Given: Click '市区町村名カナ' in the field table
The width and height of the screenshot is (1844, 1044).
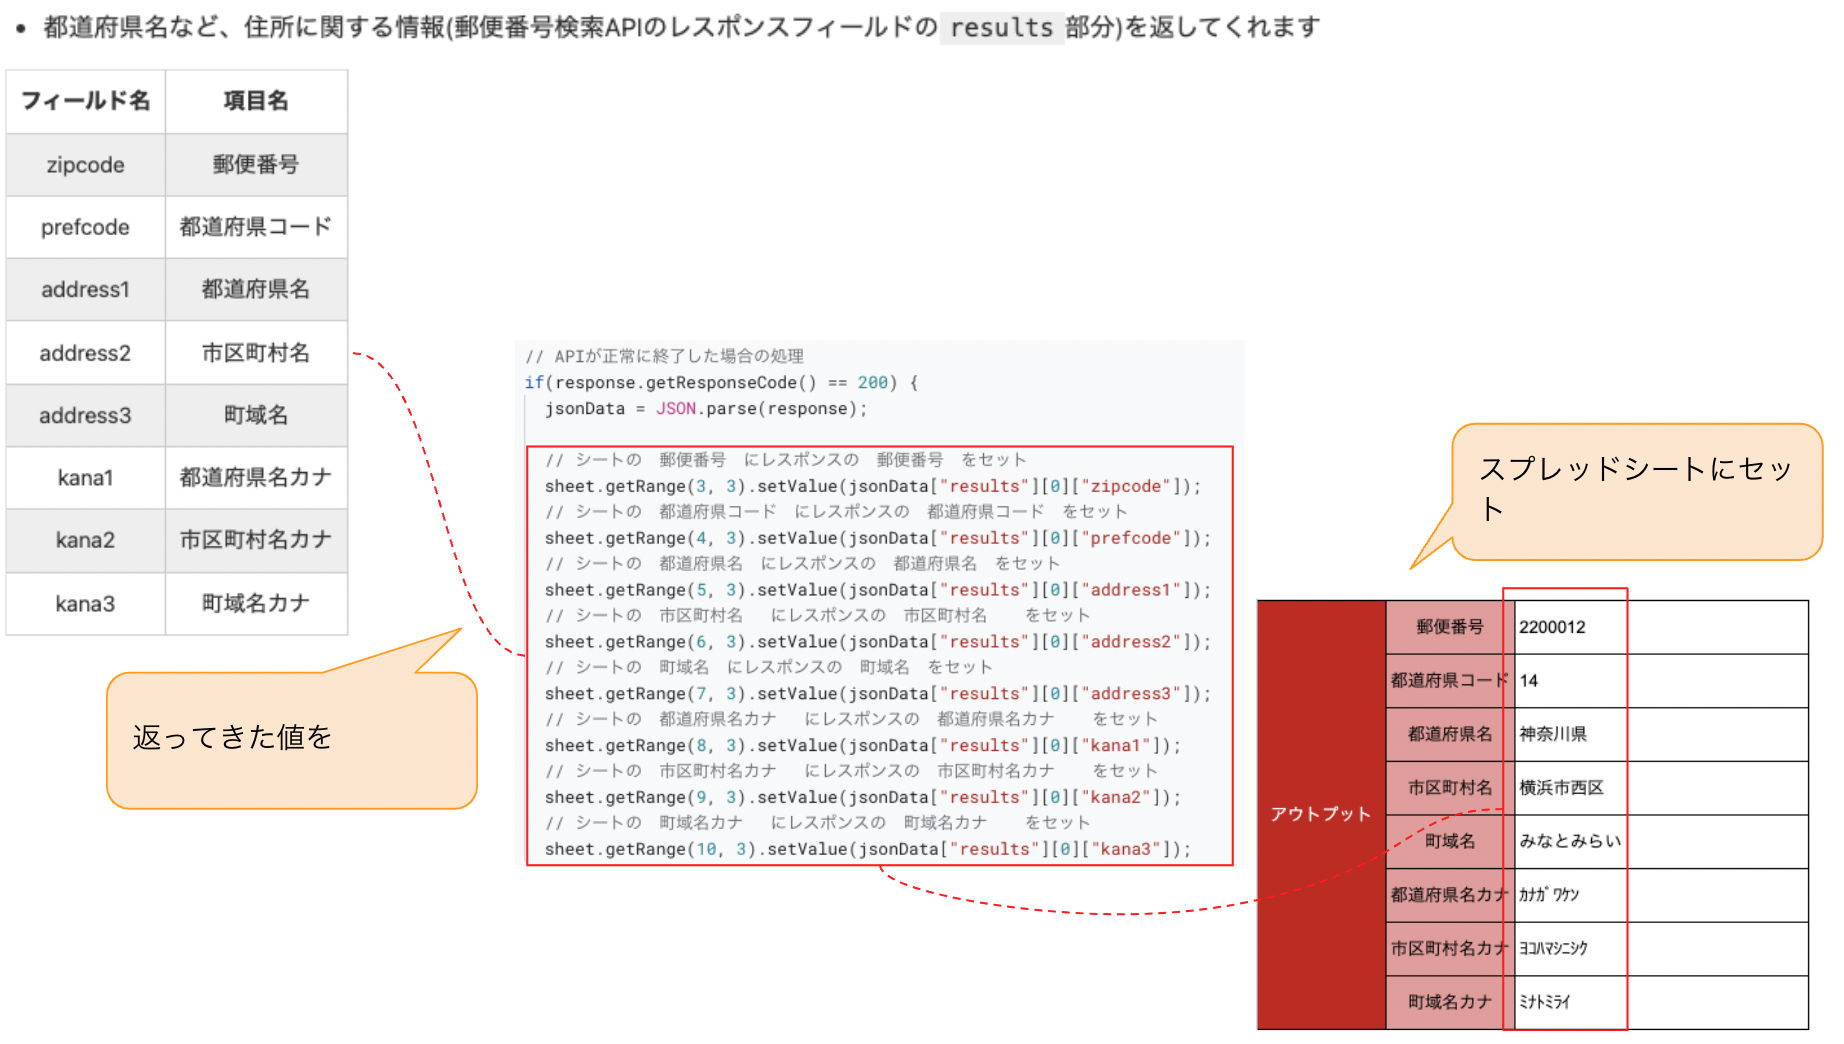Looking at the screenshot, I should (256, 541).
